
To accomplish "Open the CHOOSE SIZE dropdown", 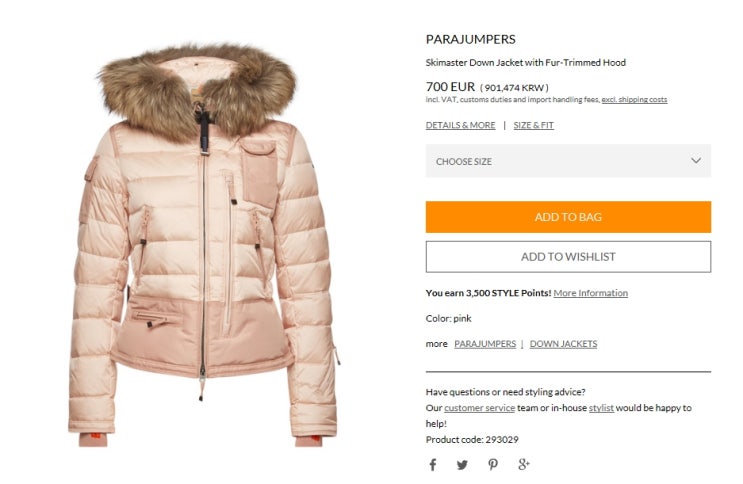I will pos(568,161).
